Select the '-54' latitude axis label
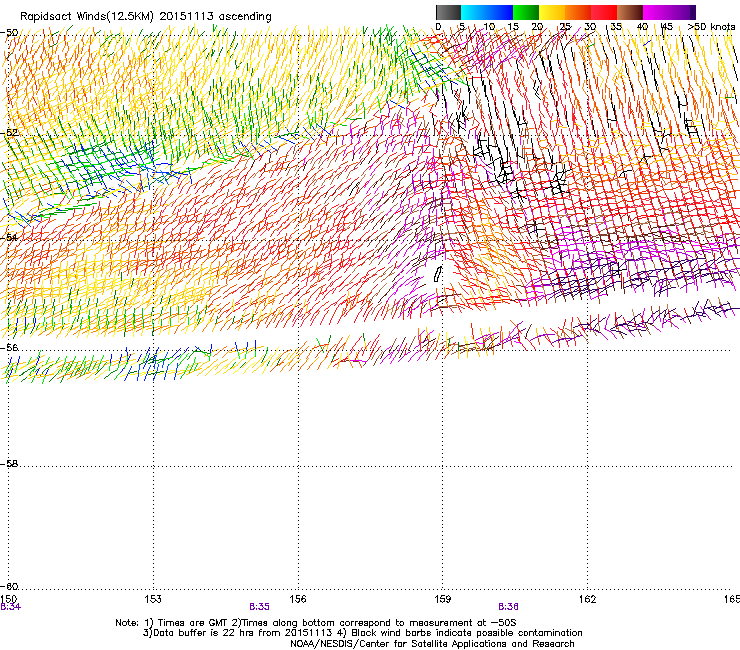 point(9,237)
